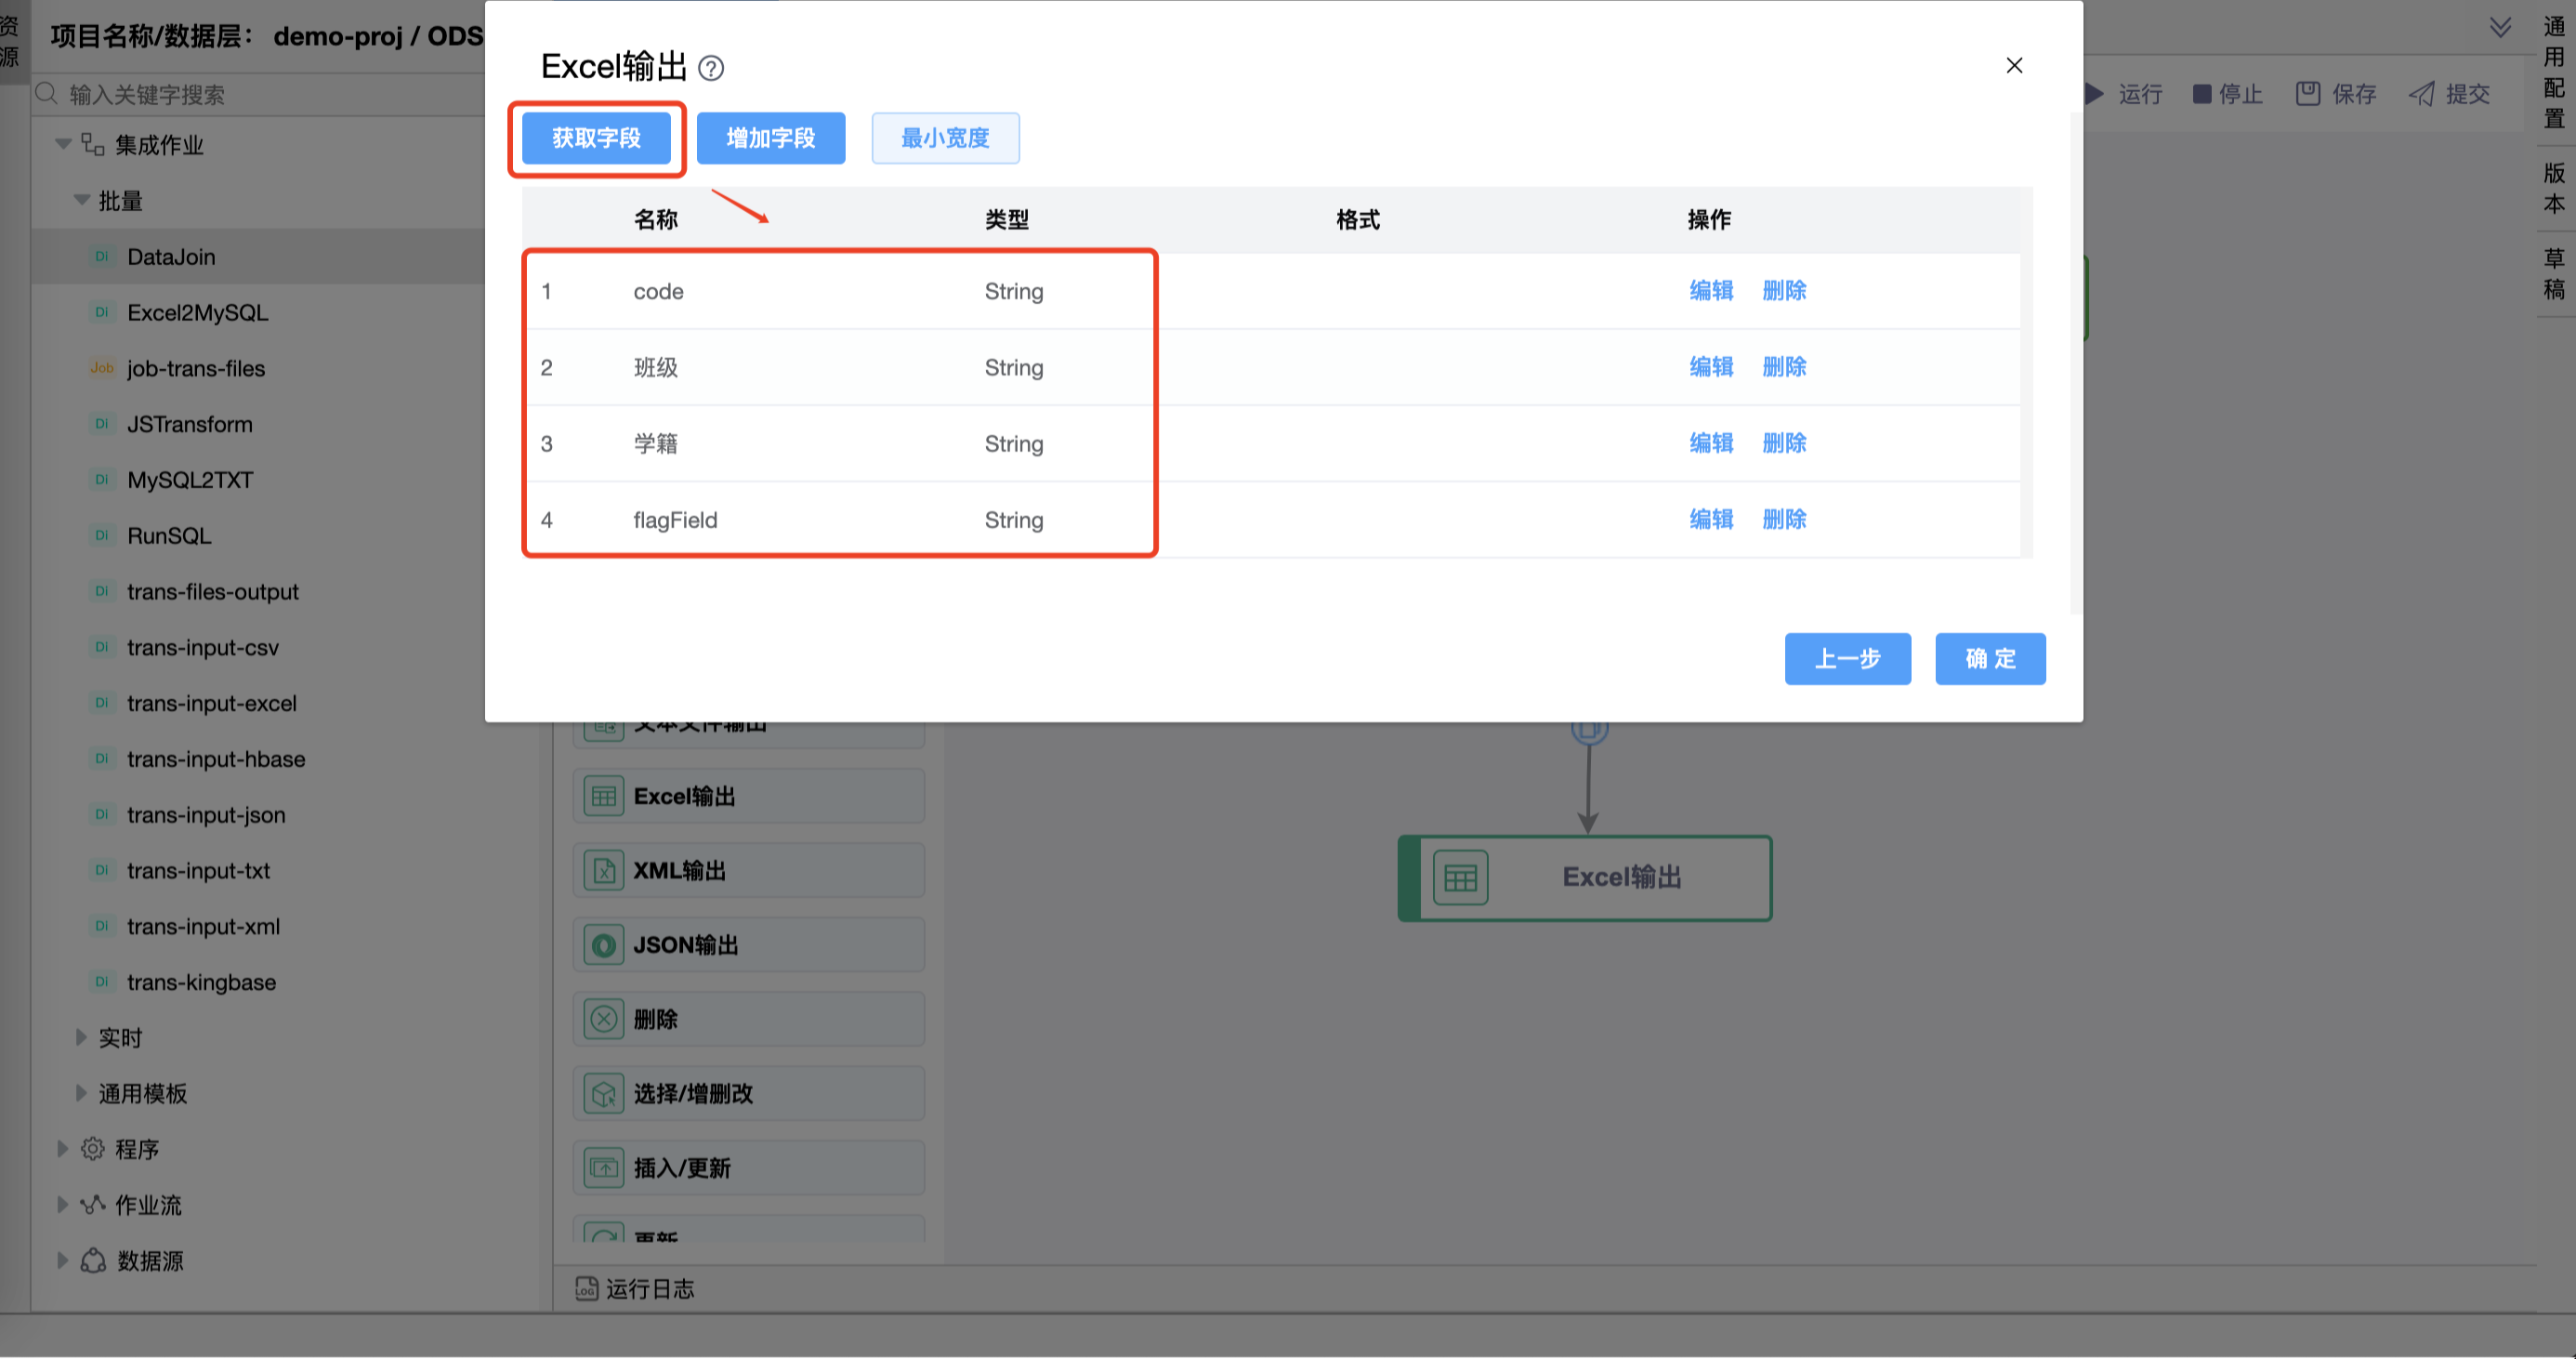Expand the 实时 folder

click(x=82, y=1038)
